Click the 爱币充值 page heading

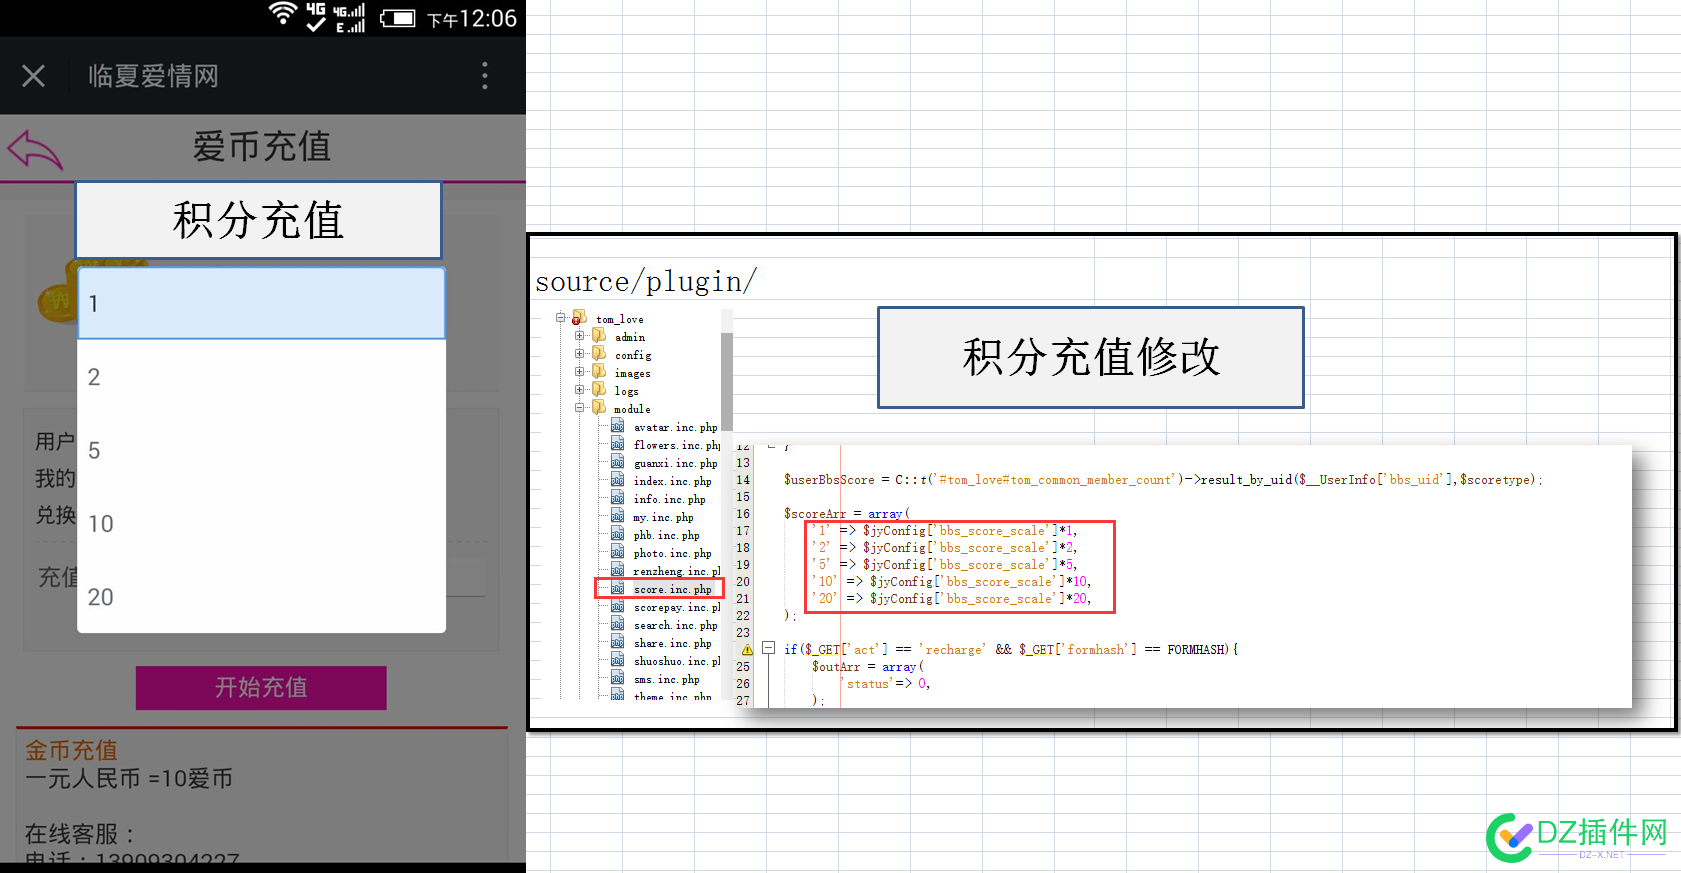[x=262, y=147]
